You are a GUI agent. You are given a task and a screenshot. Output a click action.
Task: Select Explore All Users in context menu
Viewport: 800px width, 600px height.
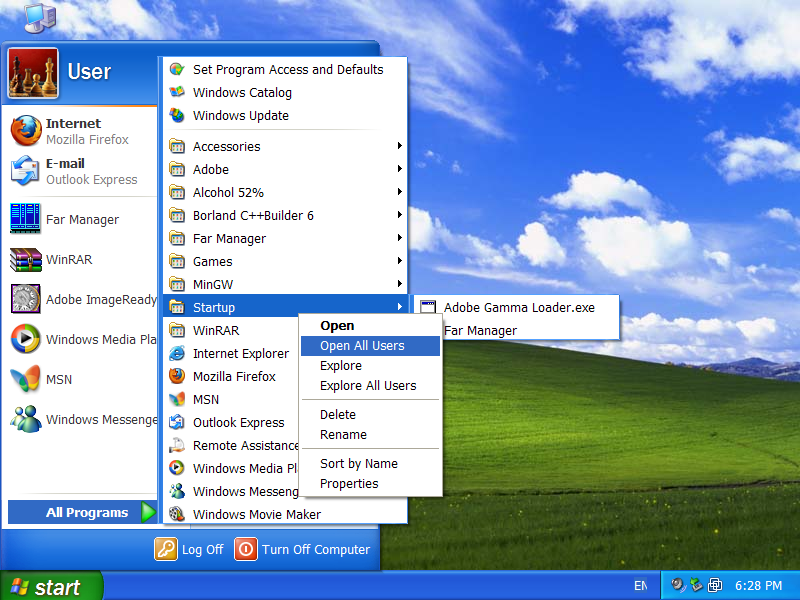click(370, 385)
